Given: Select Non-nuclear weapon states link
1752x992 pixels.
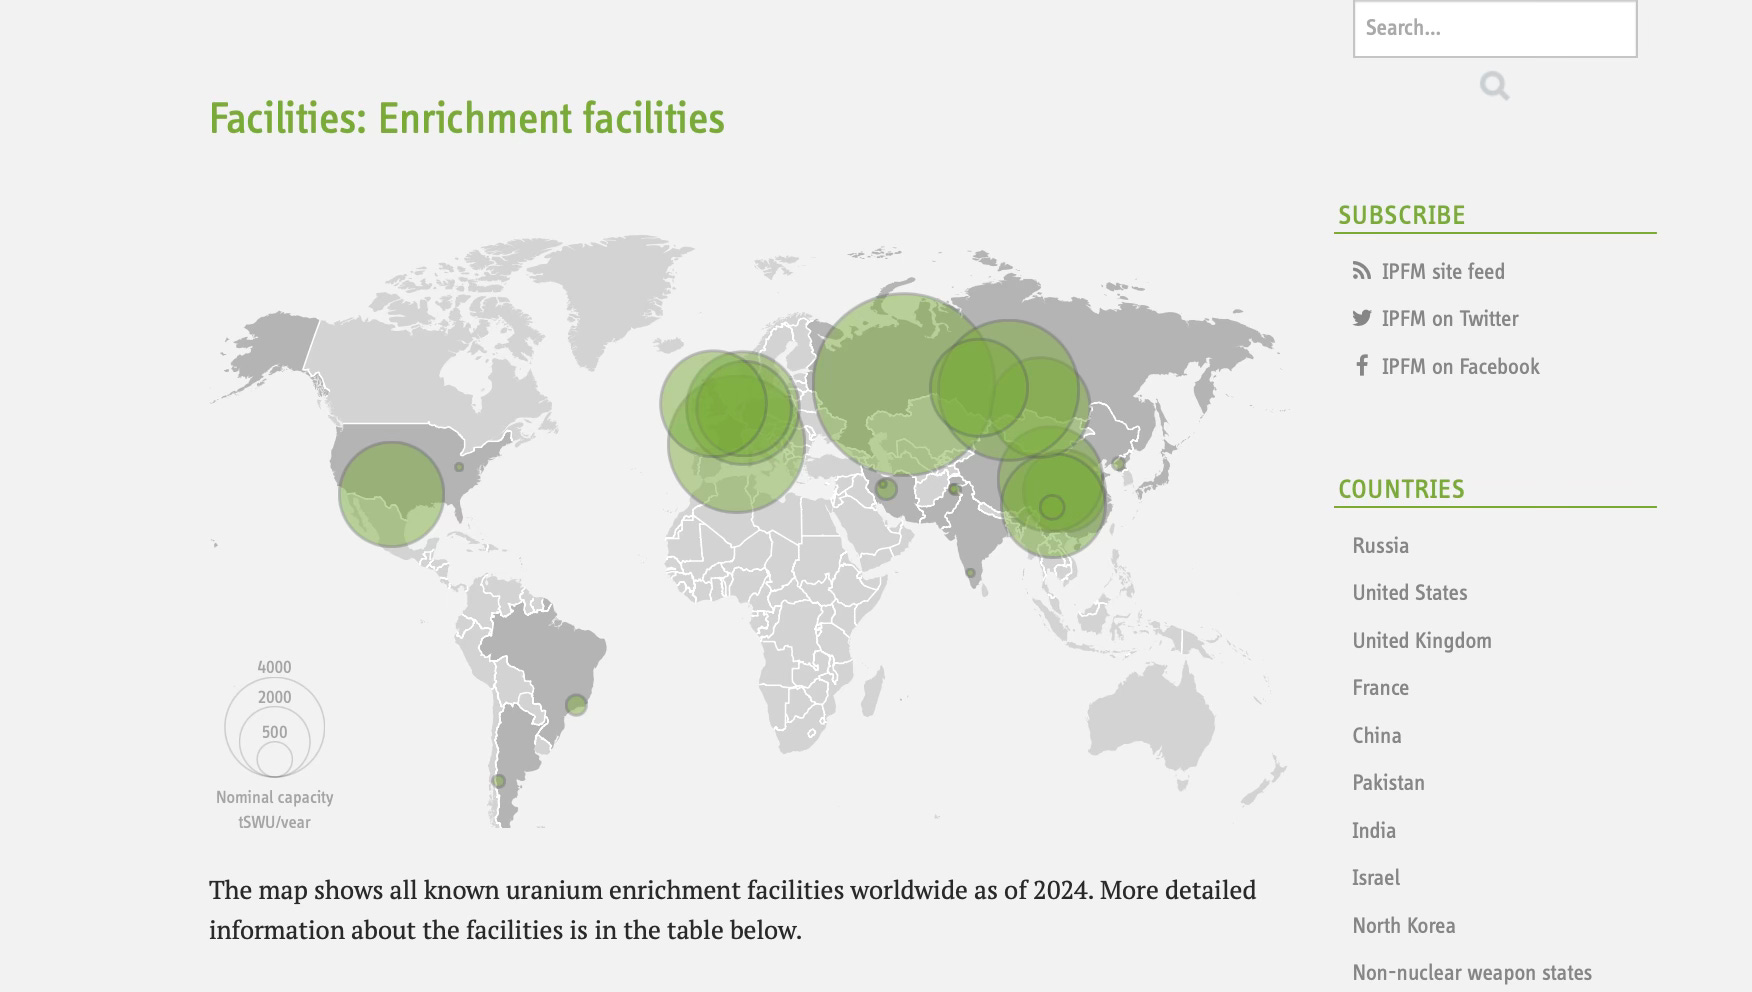Looking at the screenshot, I should pos(1471,973).
